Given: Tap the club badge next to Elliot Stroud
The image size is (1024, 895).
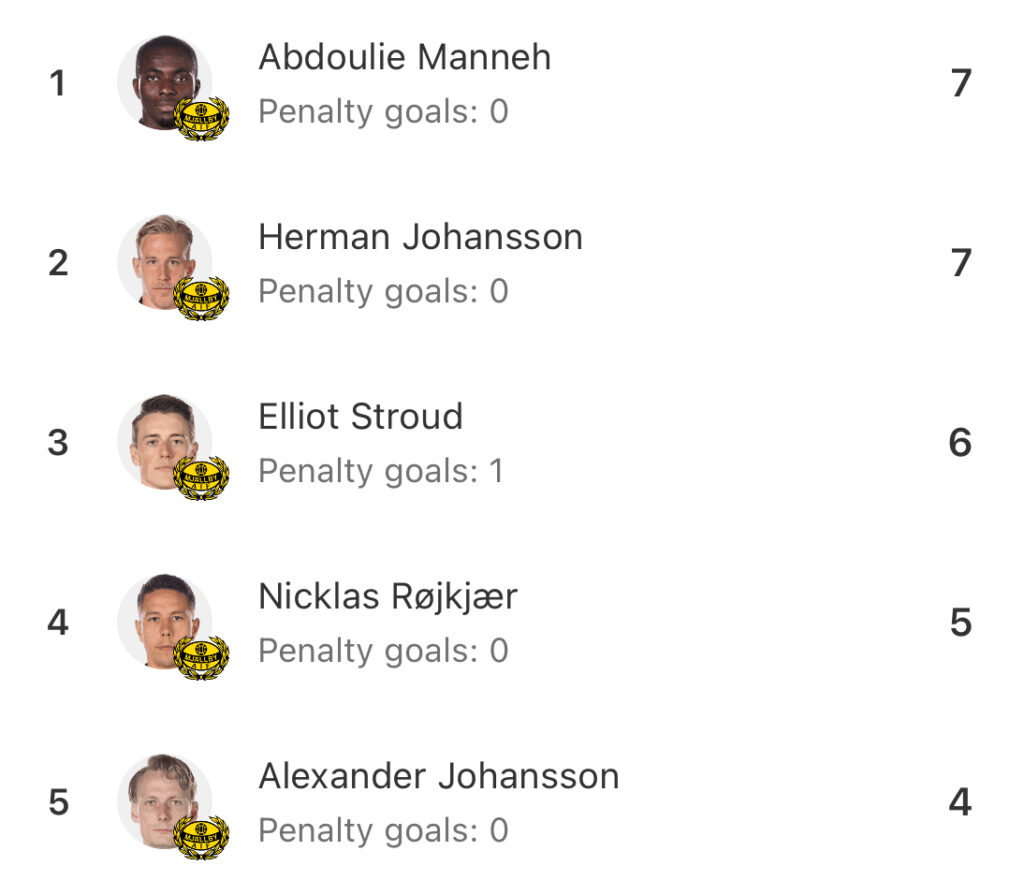Looking at the screenshot, I should (x=201, y=478).
